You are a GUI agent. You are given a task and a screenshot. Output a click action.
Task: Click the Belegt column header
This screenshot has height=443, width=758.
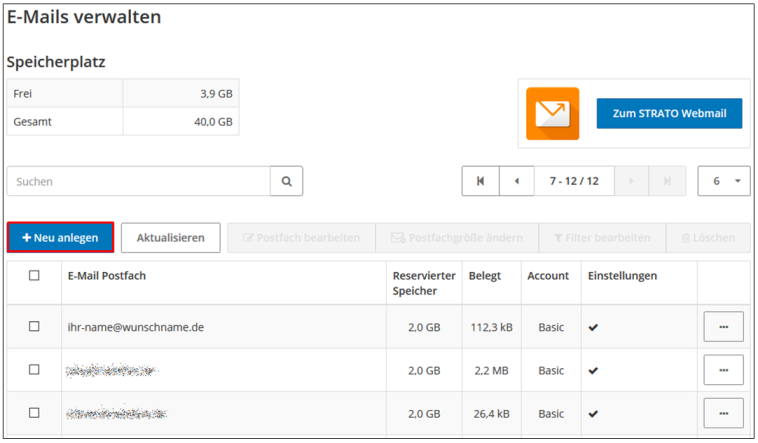485,276
